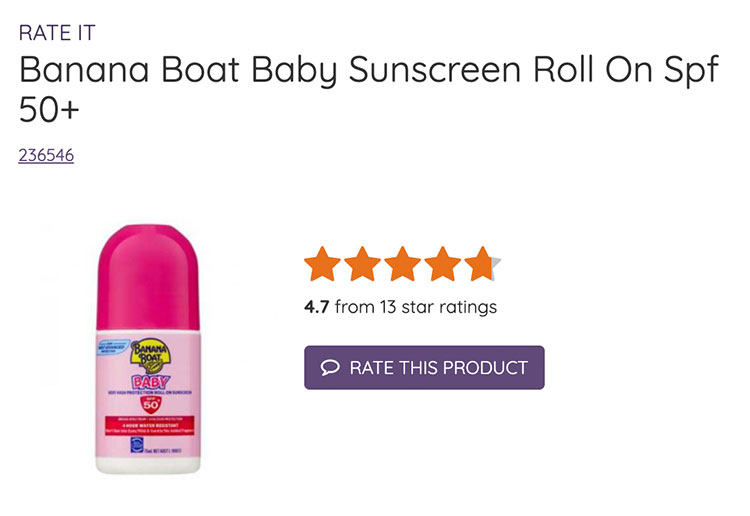Select the third orange rating star
The image size is (750, 516).
[402, 265]
